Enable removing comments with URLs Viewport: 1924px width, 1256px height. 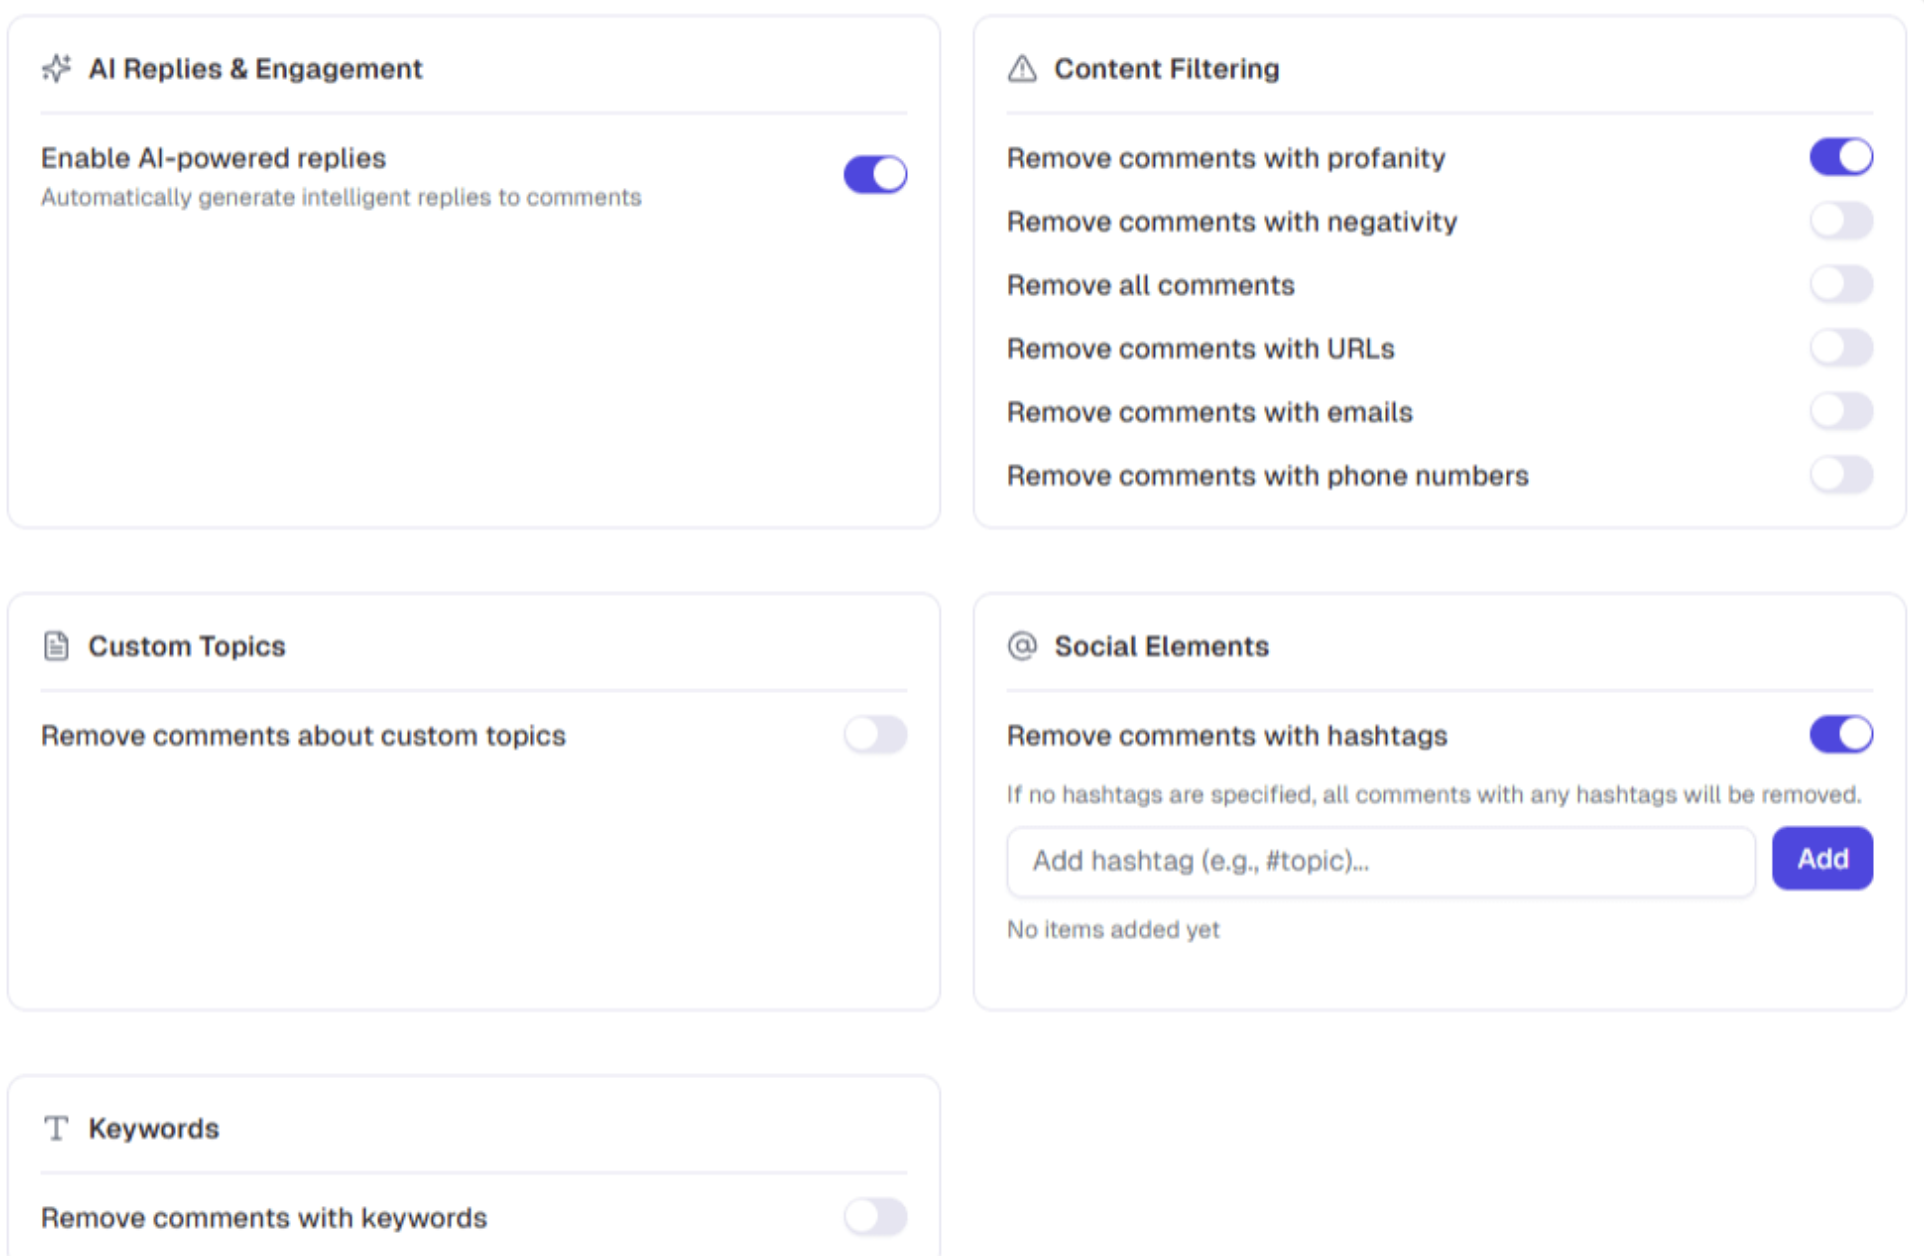tap(1841, 348)
